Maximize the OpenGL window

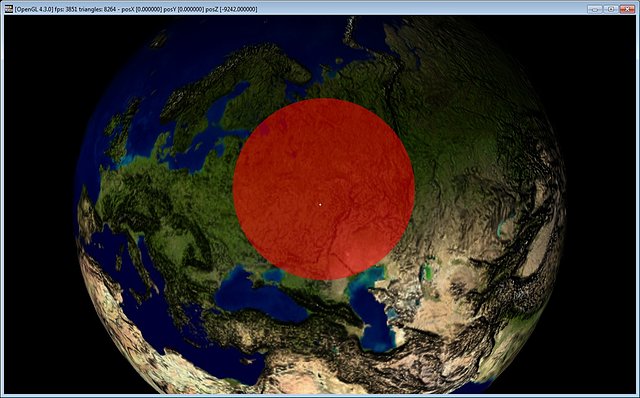click(x=611, y=9)
